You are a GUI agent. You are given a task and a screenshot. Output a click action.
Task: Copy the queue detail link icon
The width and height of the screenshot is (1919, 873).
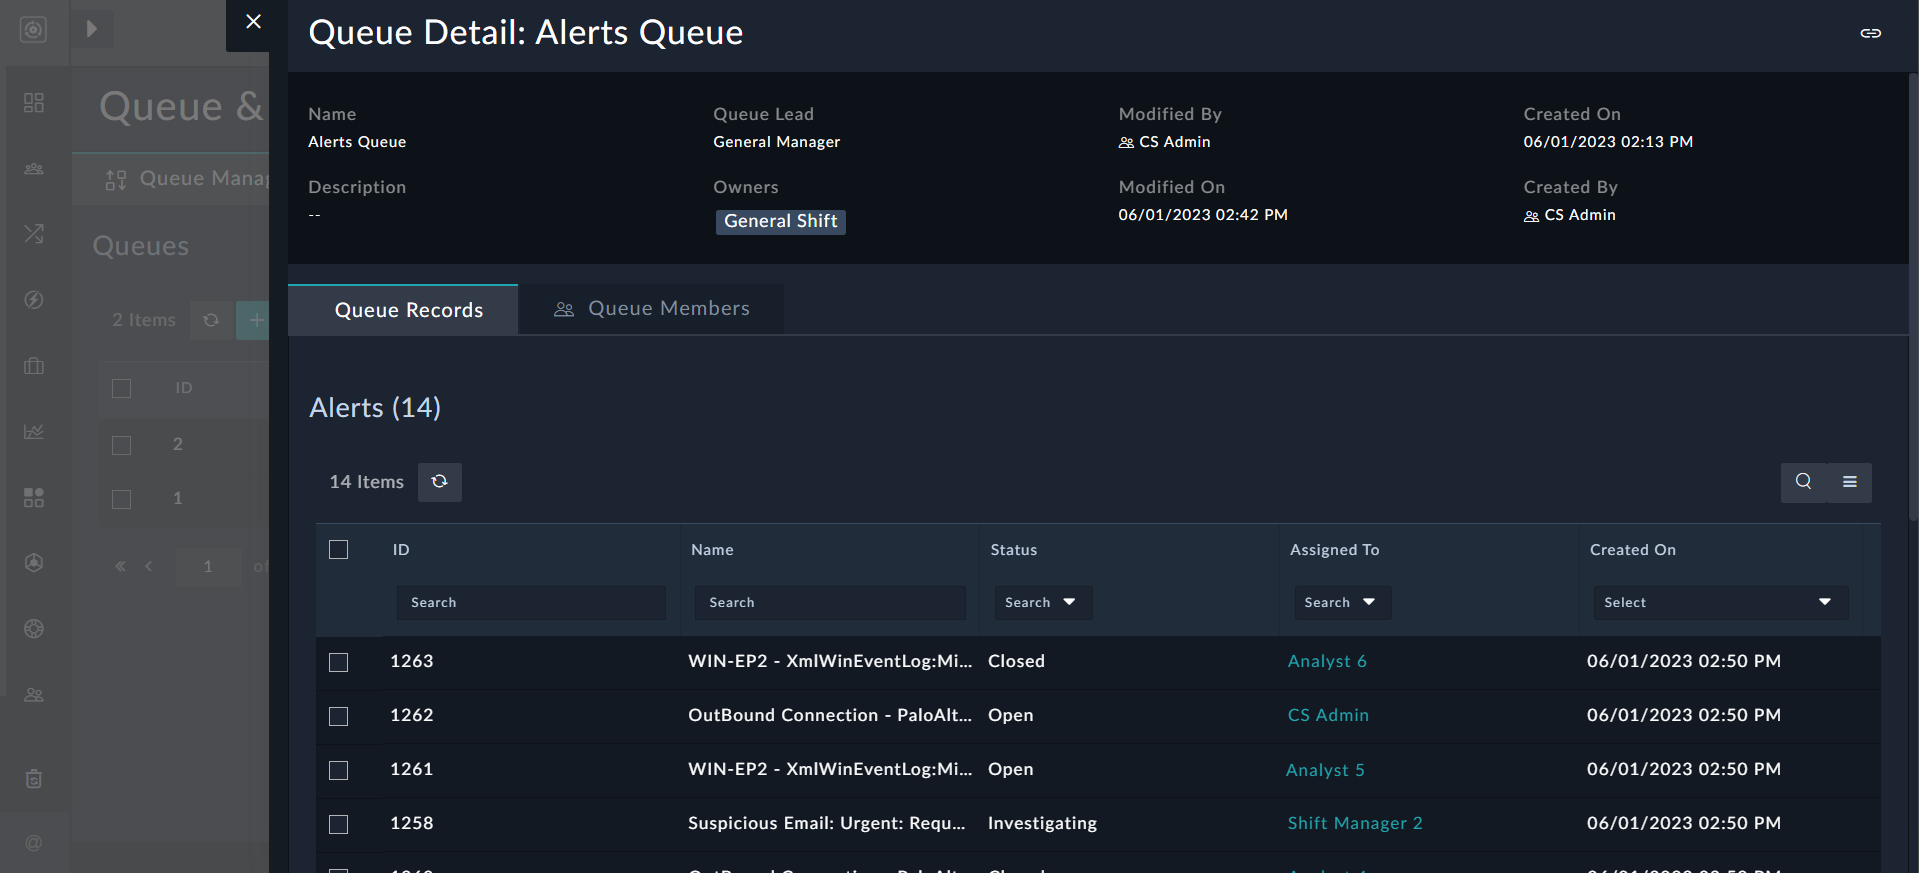click(x=1870, y=33)
